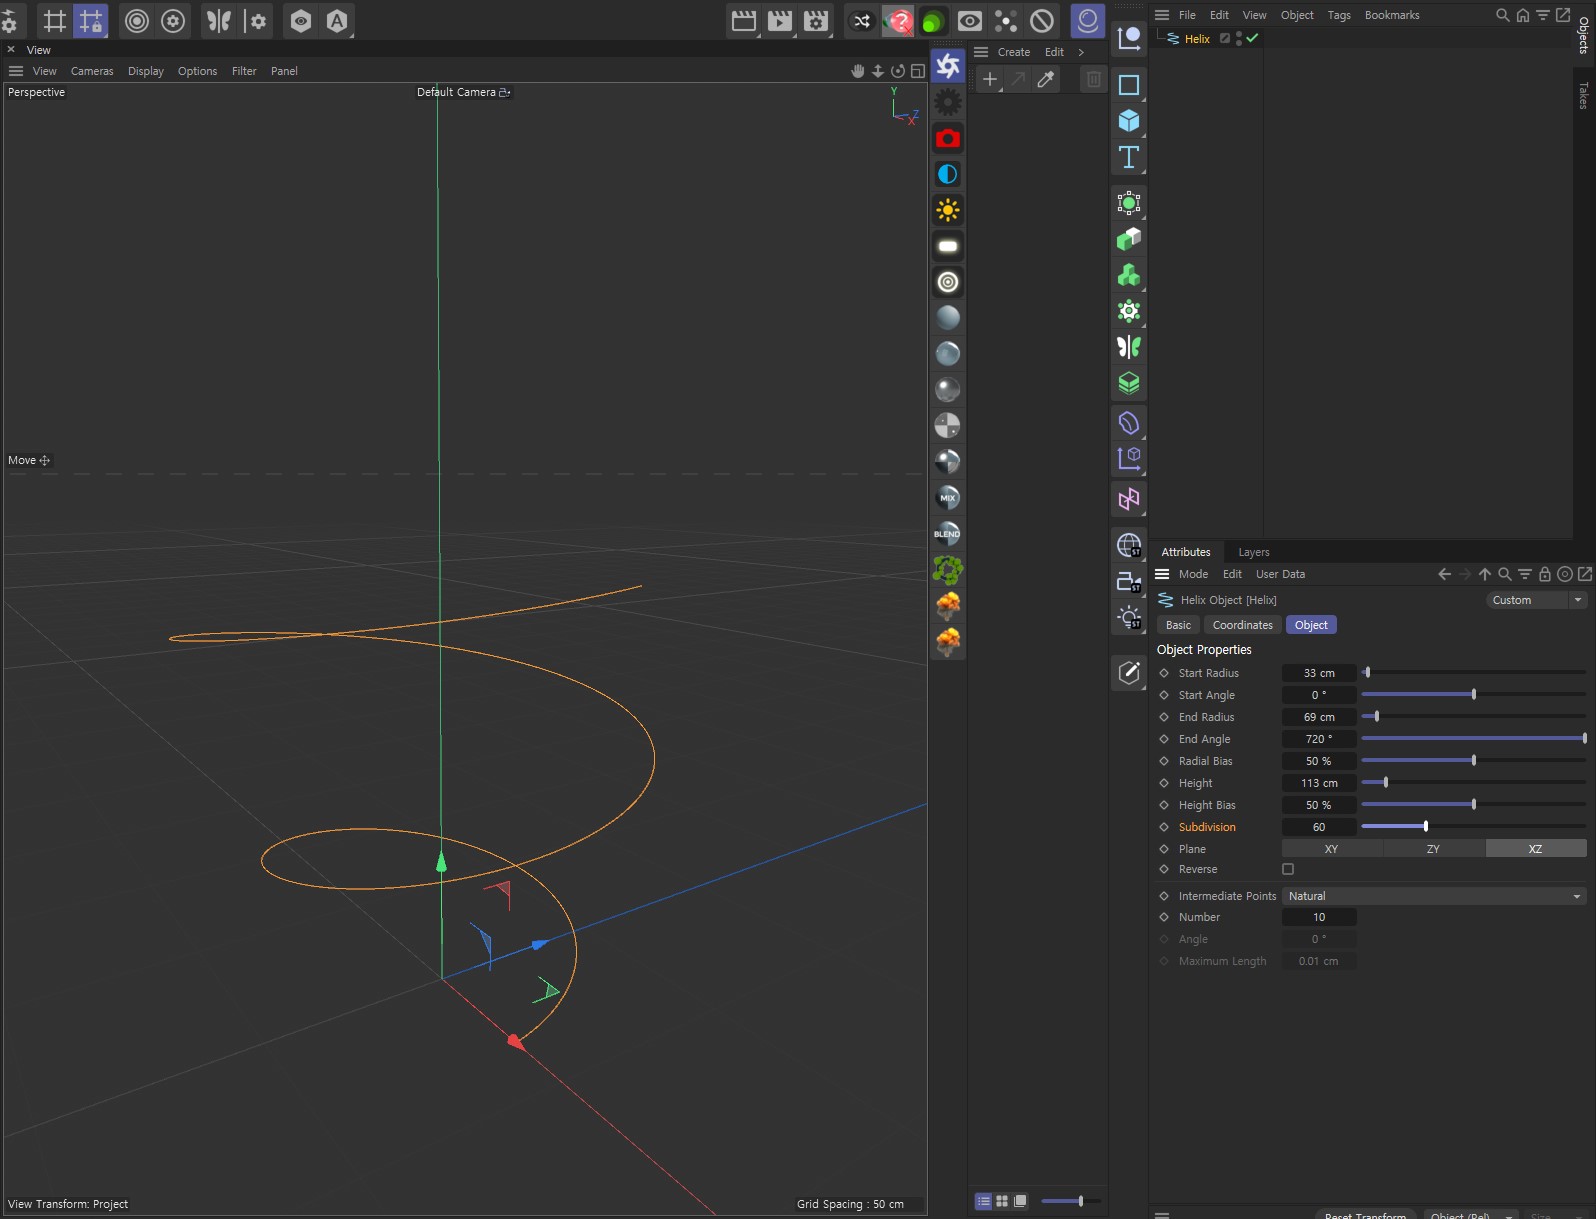Click the eyedropper icon in material manager
The image size is (1596, 1219).
point(1046,80)
